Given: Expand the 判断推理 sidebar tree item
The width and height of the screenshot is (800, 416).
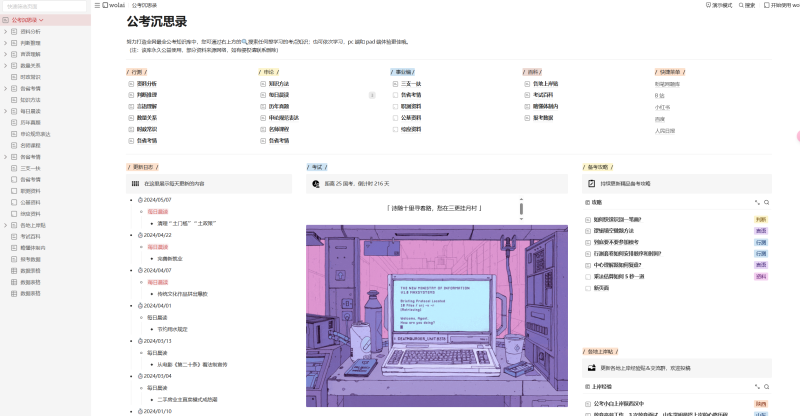Looking at the screenshot, I should coord(5,43).
